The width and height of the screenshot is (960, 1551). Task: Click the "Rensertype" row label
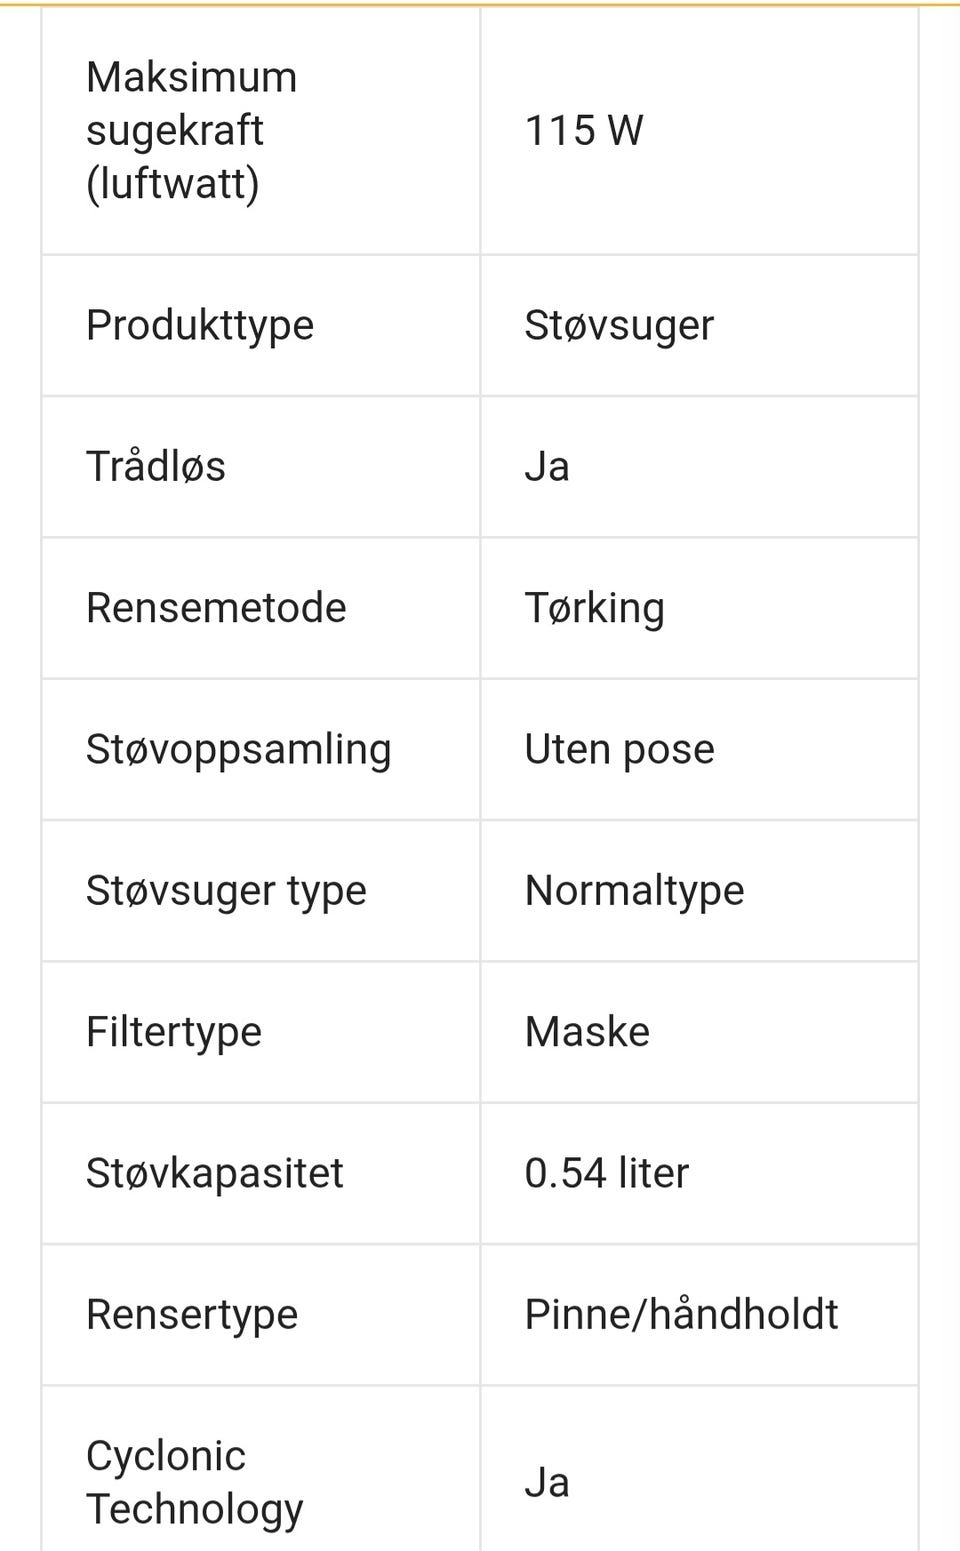point(192,1315)
